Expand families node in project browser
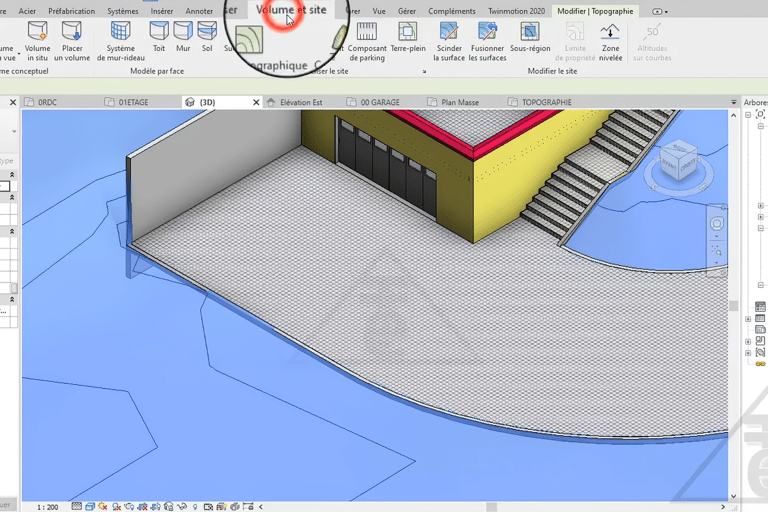The image size is (768, 512). [x=748, y=341]
